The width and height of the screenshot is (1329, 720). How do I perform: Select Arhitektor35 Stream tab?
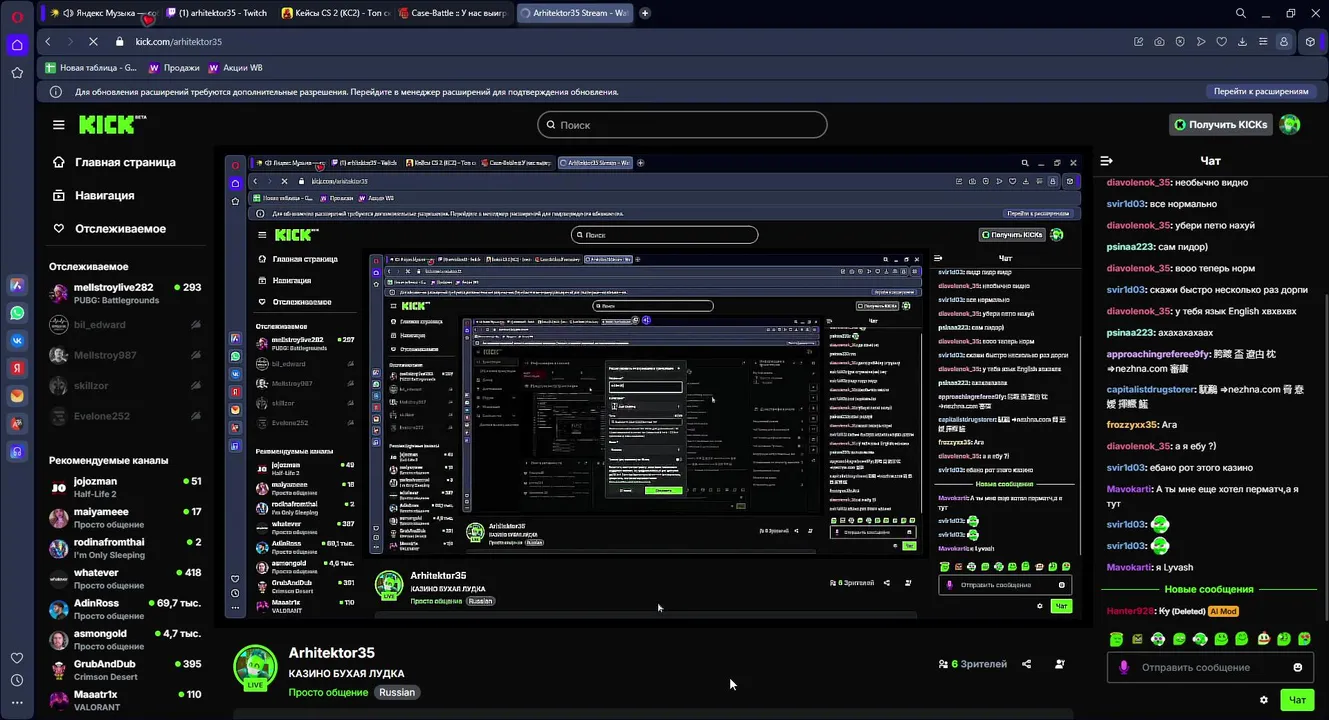[x=575, y=13]
